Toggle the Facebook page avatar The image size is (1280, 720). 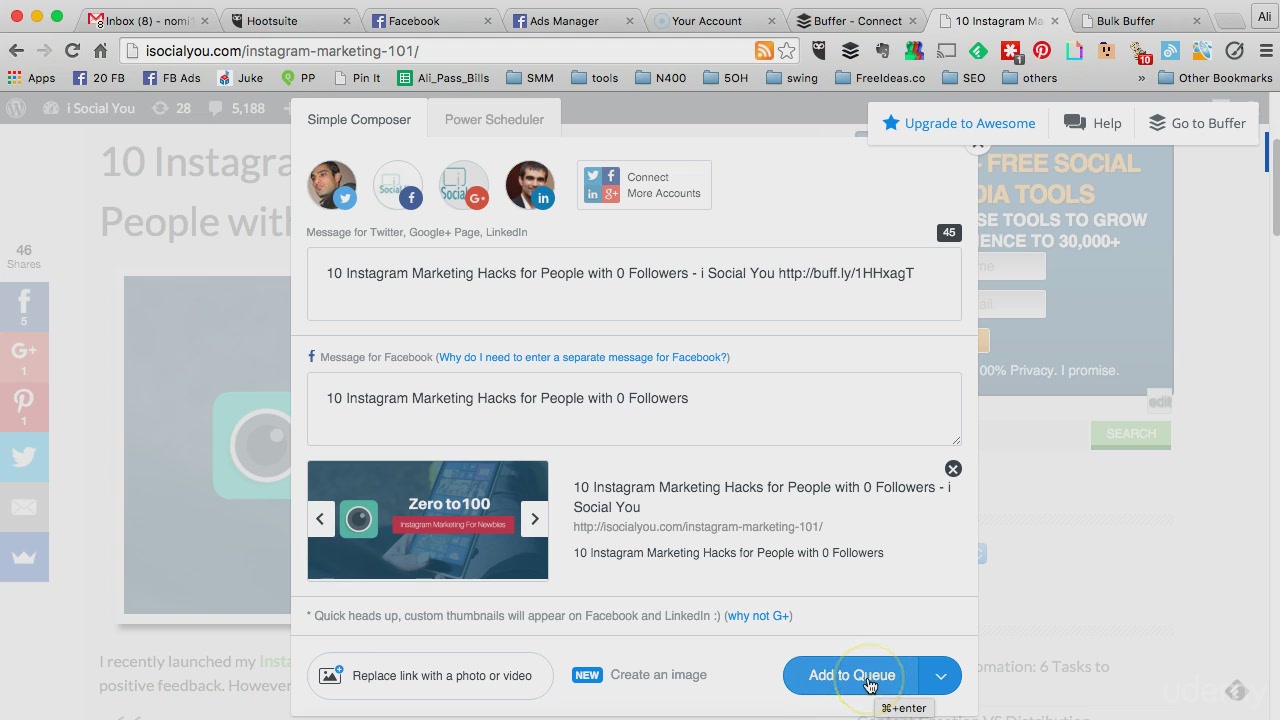point(398,185)
